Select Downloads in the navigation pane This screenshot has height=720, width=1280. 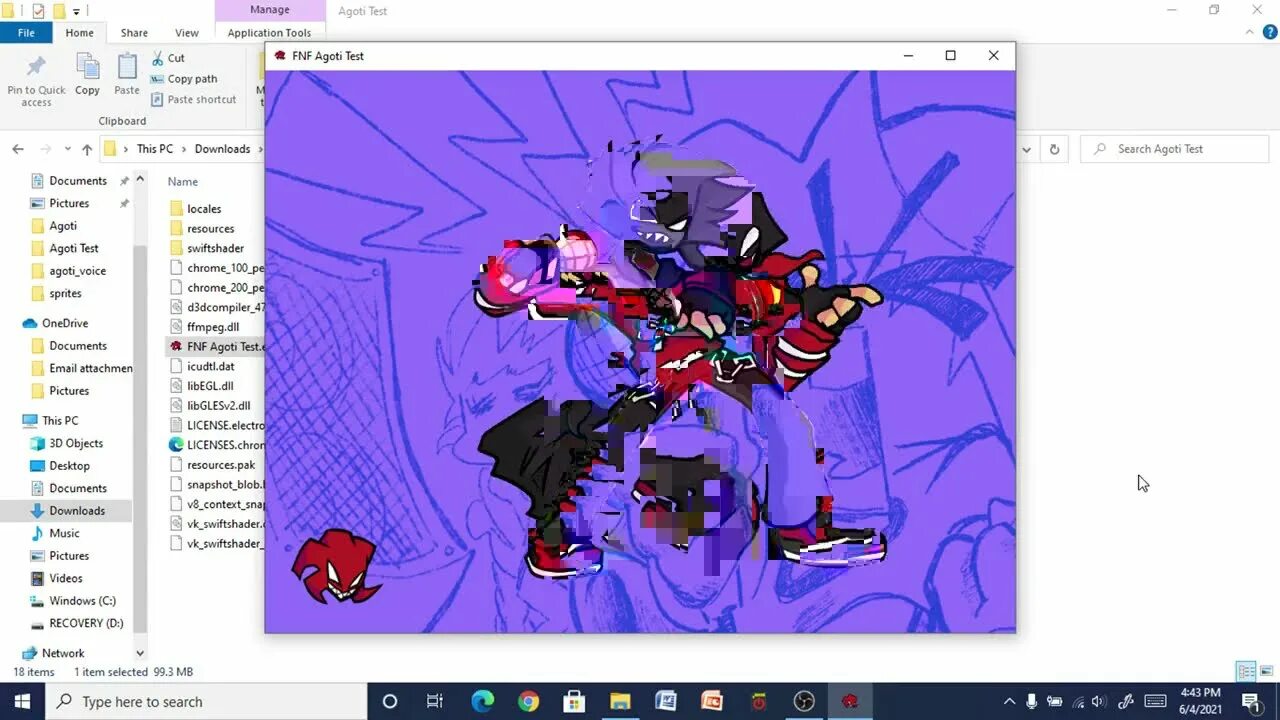tap(77, 511)
